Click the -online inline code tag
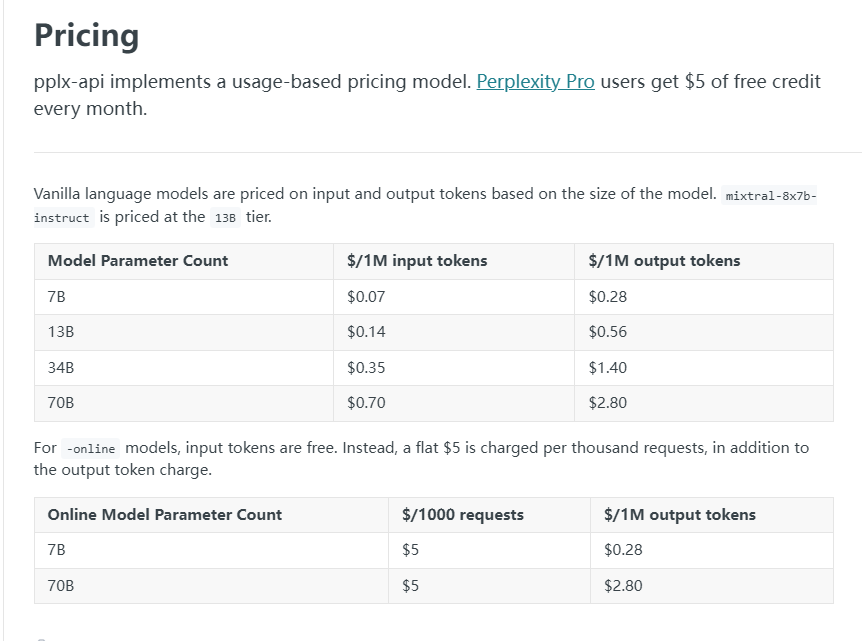Screen dimensions: 862x641 pos(90,449)
